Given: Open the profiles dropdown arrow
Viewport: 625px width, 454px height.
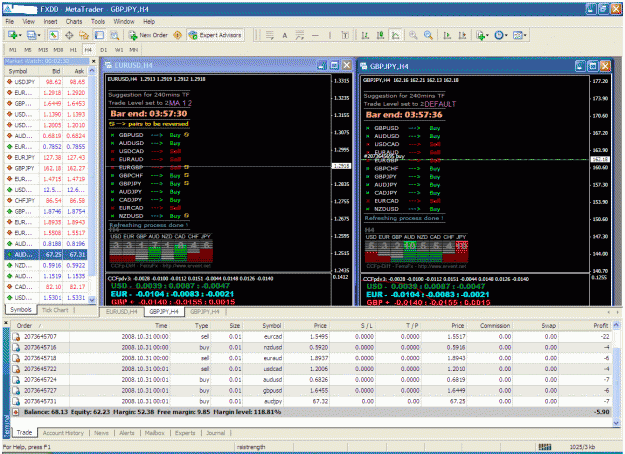Looking at the screenshot, I should coord(39,35).
